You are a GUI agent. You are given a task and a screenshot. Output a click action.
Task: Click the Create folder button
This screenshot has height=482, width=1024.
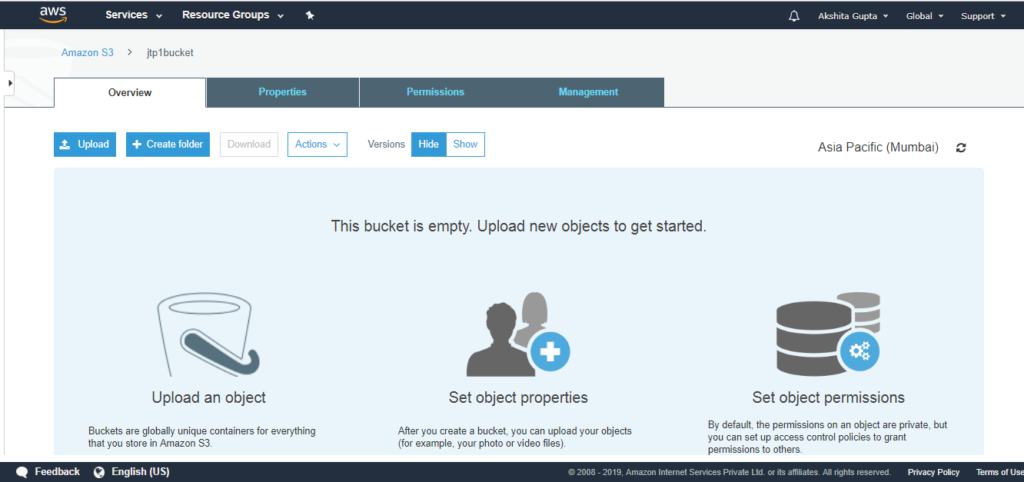click(x=168, y=144)
